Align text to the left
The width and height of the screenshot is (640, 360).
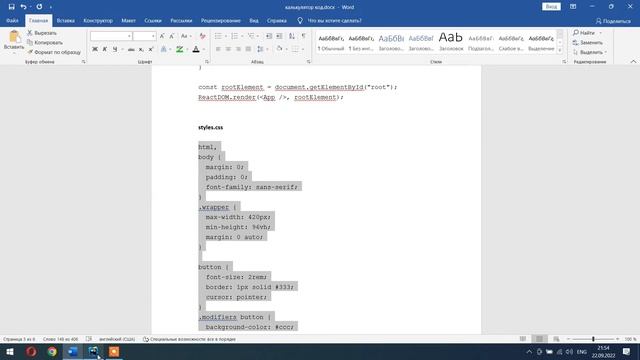pyautogui.click(x=218, y=49)
